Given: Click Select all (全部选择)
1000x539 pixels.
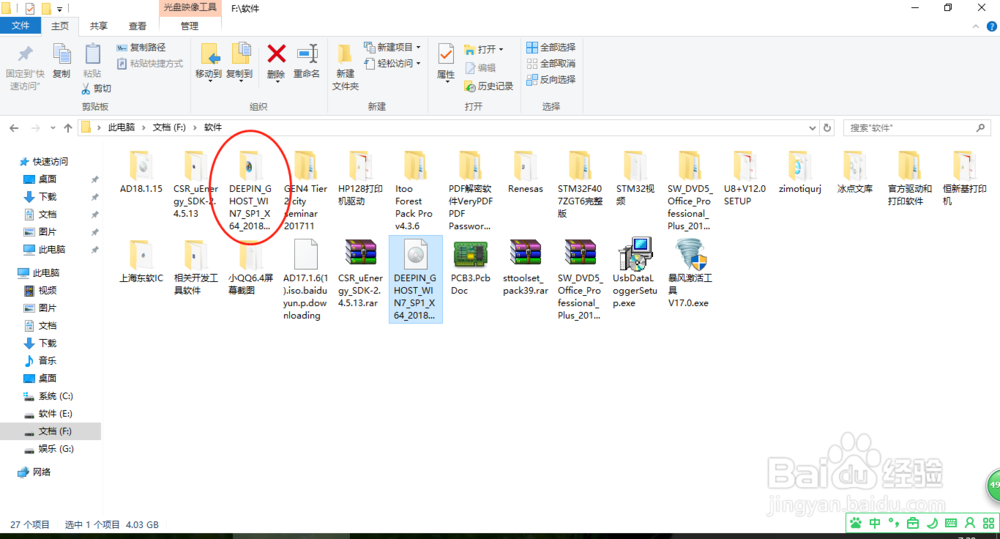Looking at the screenshot, I should pos(551,47).
